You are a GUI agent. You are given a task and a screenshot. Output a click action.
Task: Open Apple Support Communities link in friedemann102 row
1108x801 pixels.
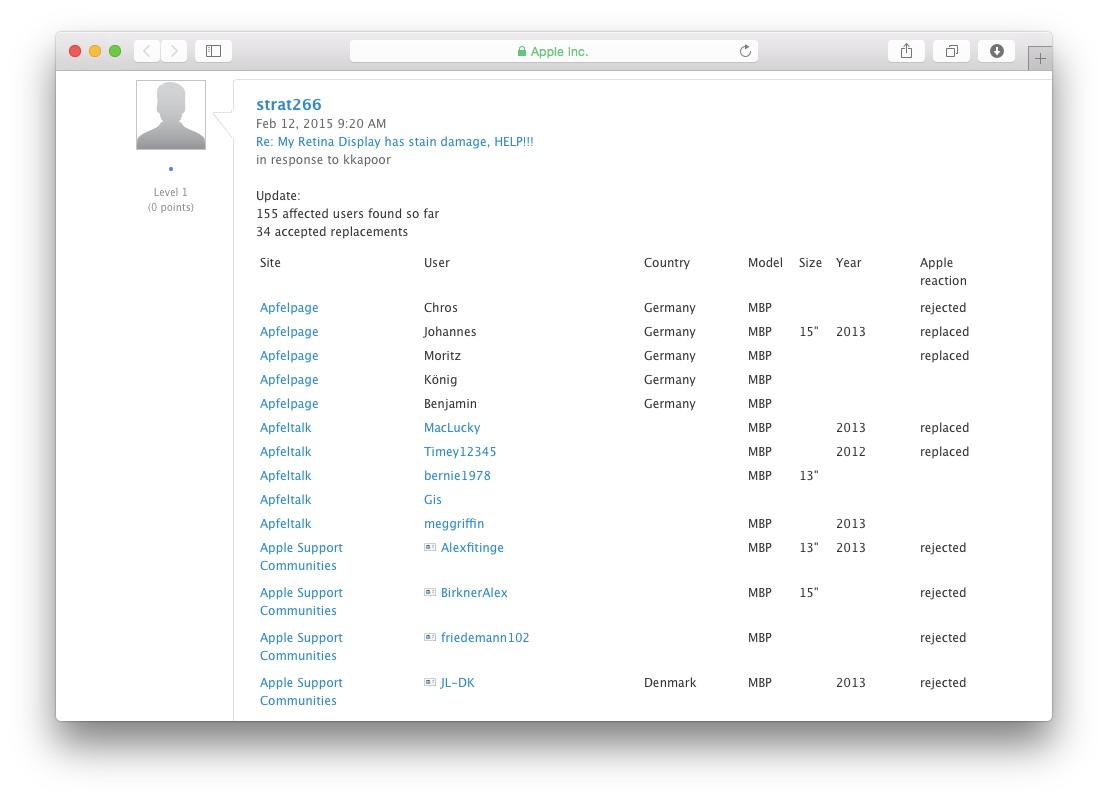point(301,646)
